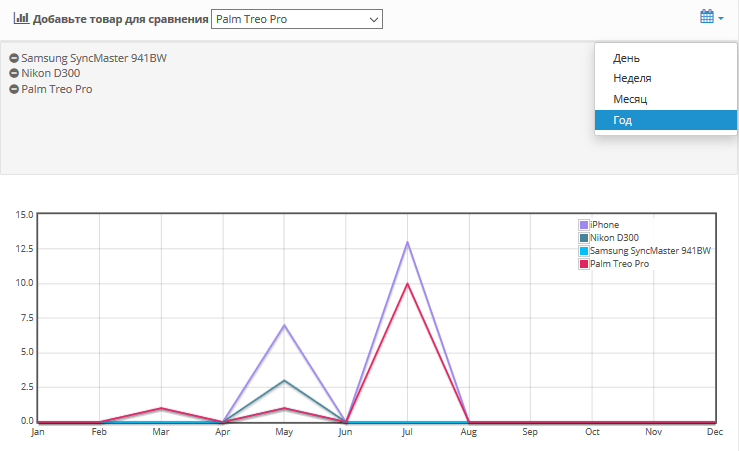
Task: Click the Nikon D300 legend swatch
Action: [x=584, y=238]
